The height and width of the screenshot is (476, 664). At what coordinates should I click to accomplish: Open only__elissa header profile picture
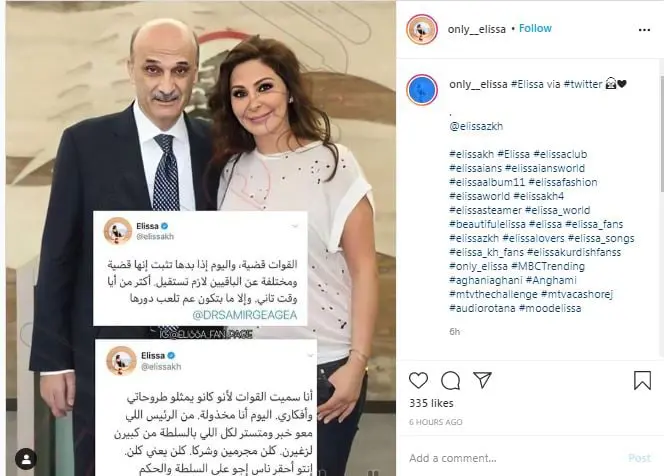tap(422, 29)
